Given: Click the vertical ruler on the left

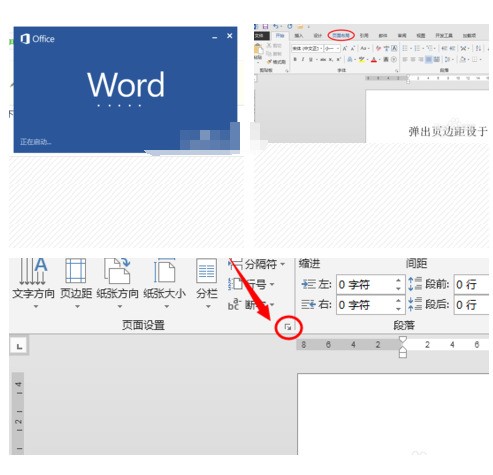Looking at the screenshot, I should point(18,413).
